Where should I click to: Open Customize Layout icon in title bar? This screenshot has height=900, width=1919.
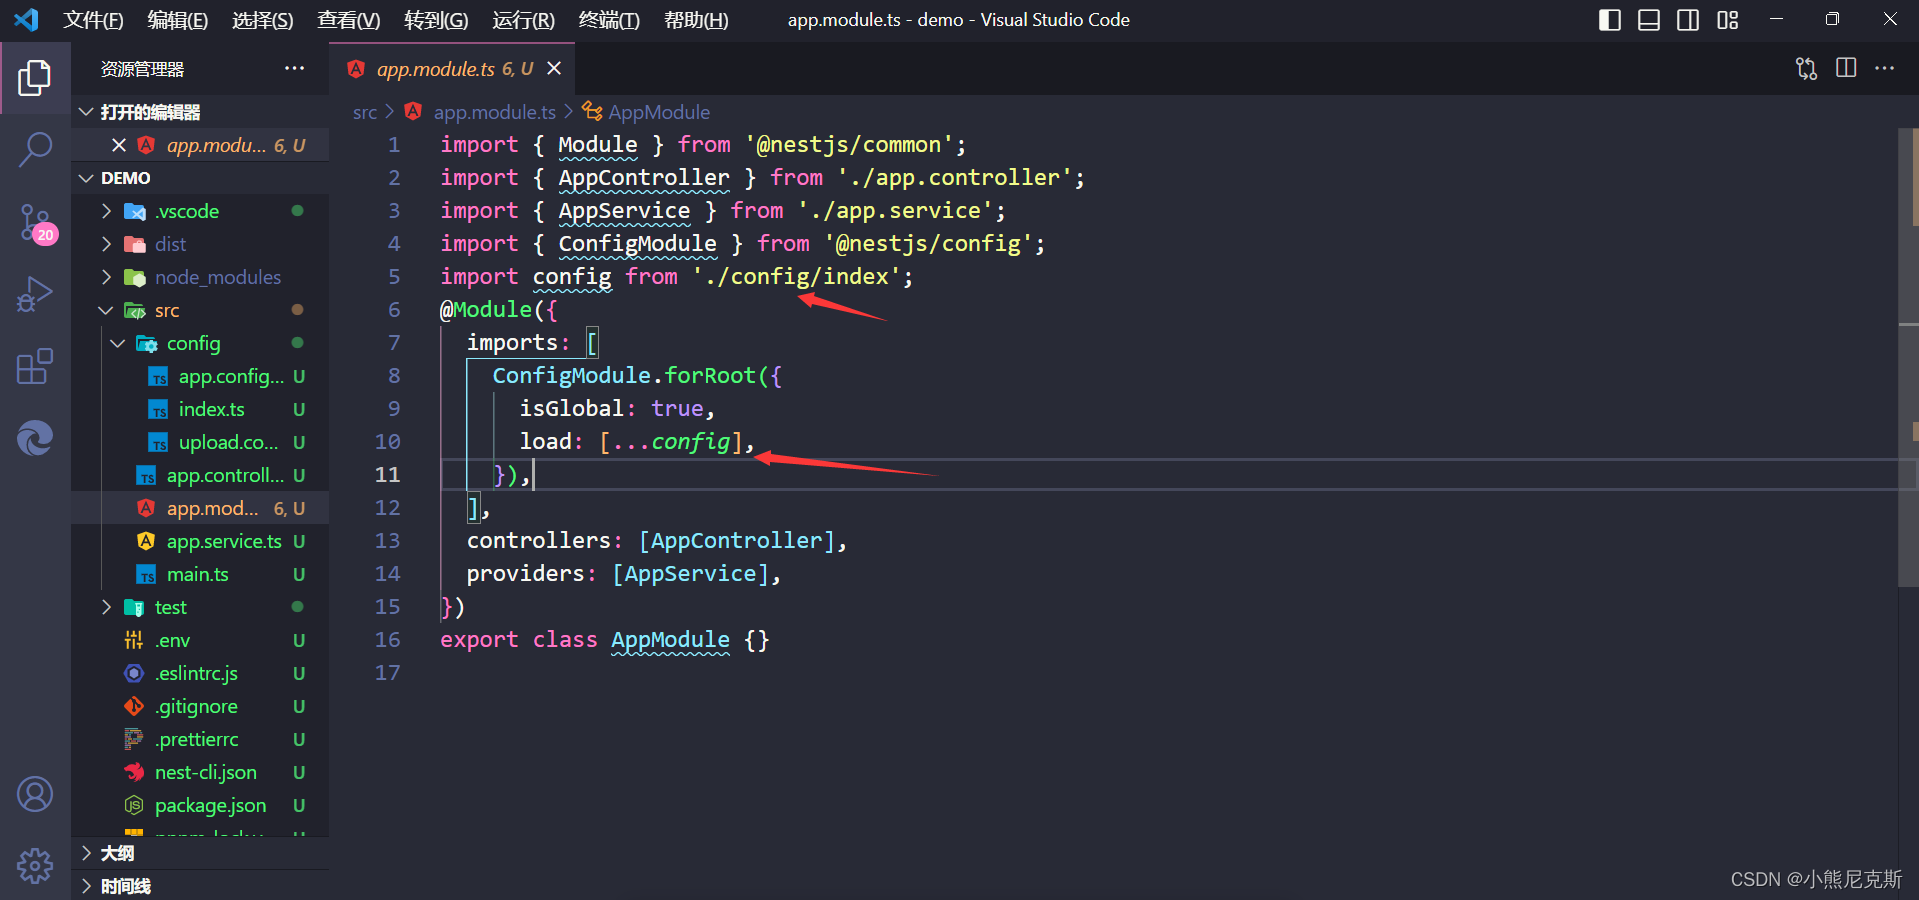(x=1728, y=20)
